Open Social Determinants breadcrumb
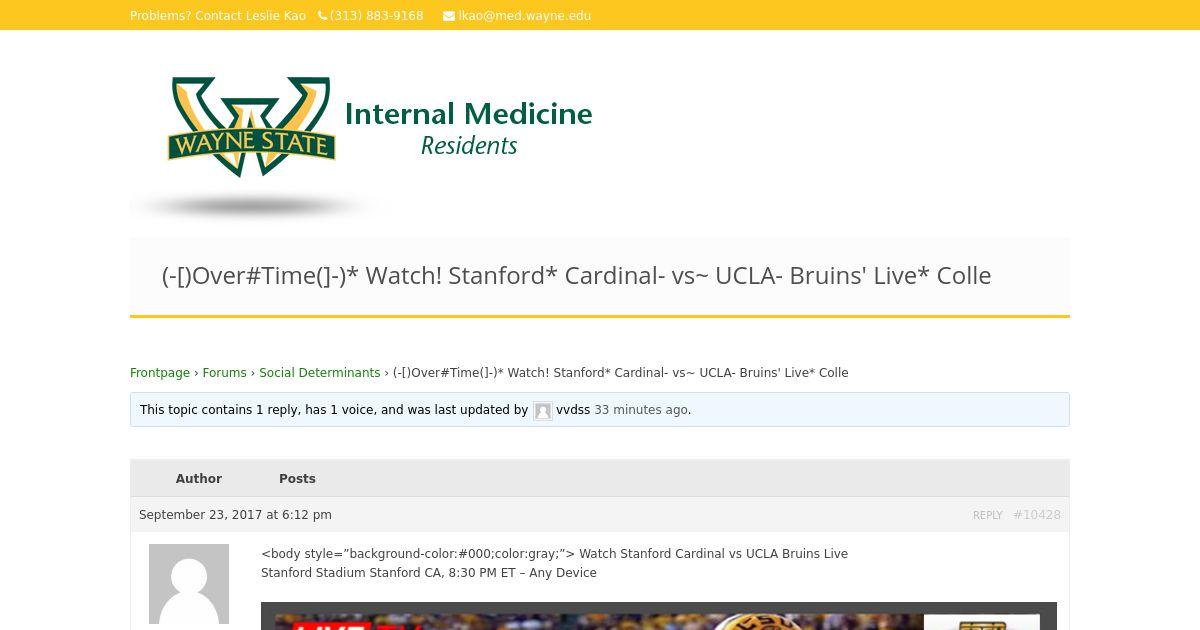 (x=320, y=373)
